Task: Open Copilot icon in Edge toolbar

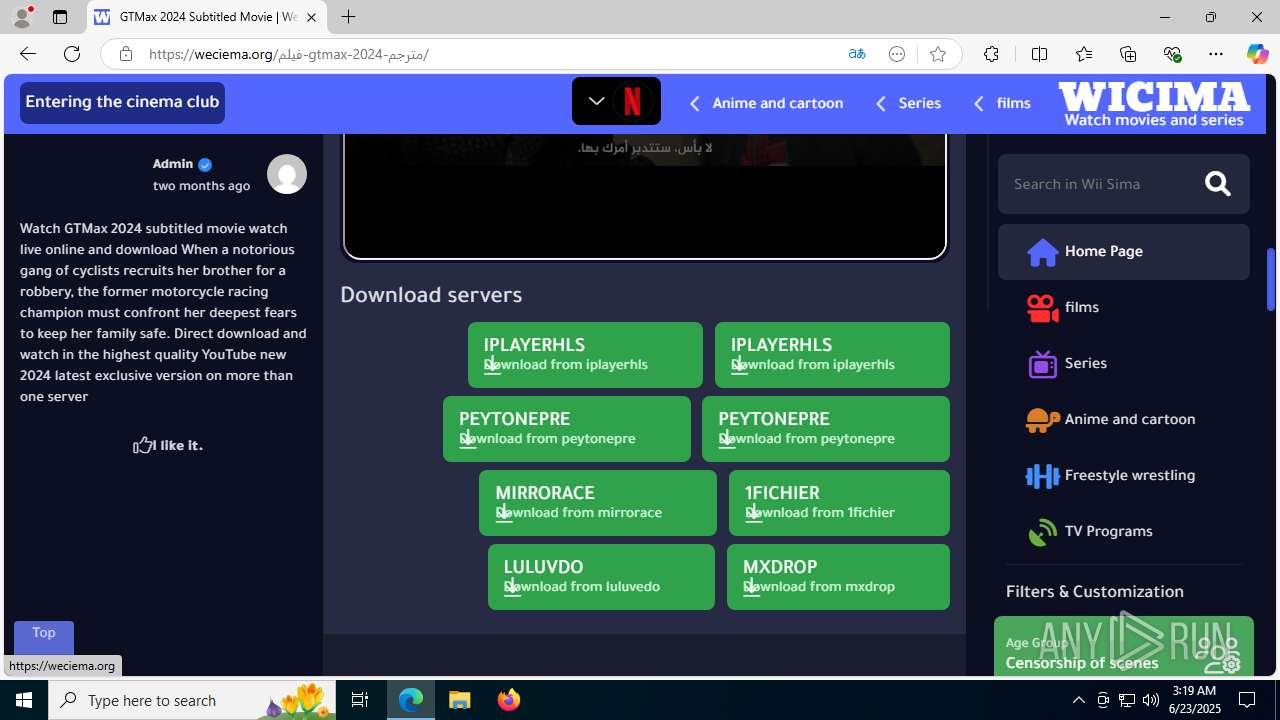Action: point(1257,54)
